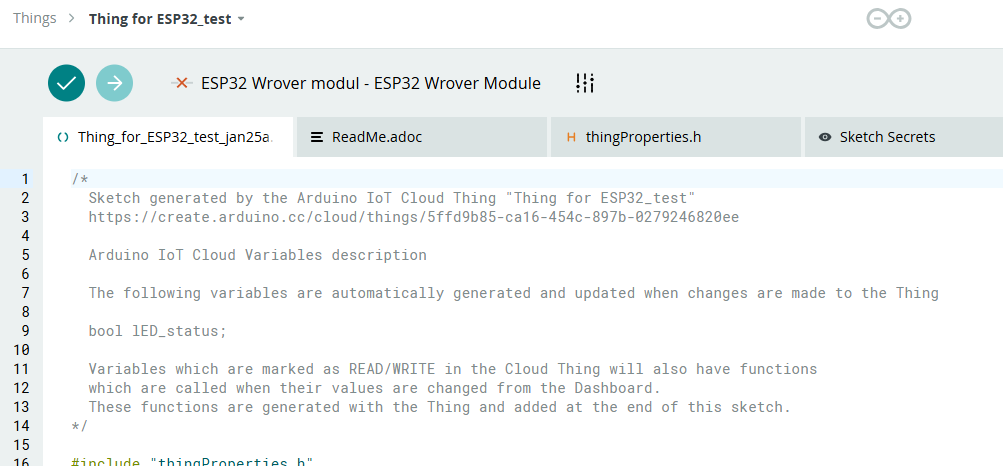
Task: Click the ReadMe.adoc tab list icon
Action: pos(317,137)
